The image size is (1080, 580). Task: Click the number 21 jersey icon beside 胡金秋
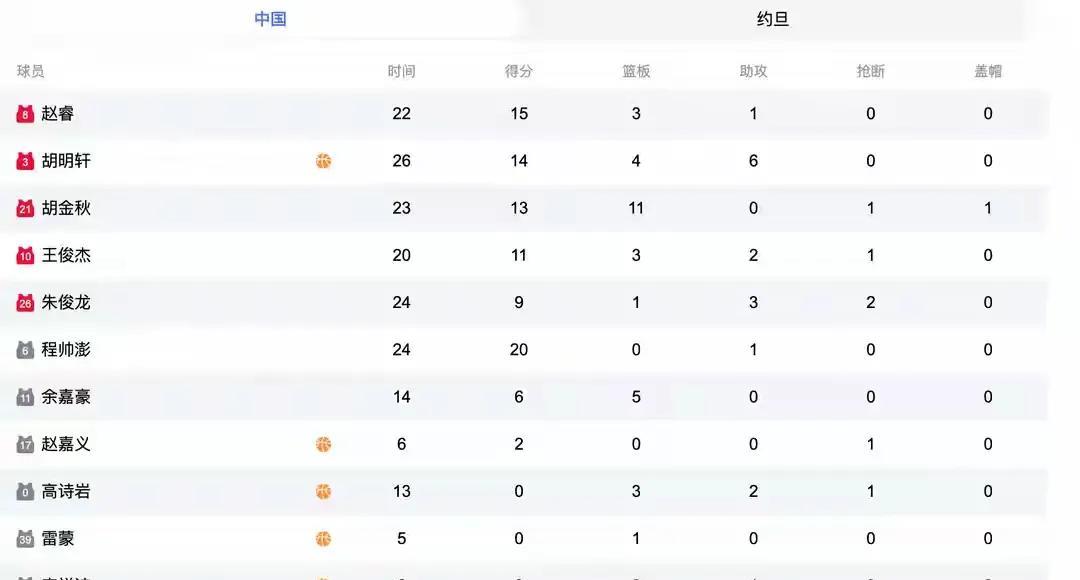click(x=26, y=209)
